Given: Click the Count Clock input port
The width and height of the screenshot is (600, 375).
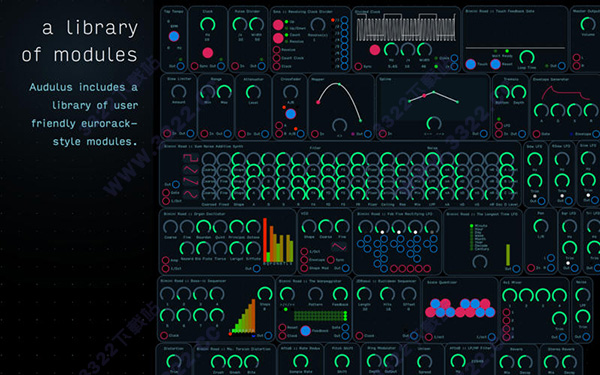Looking at the screenshot, I should pos(276,58).
